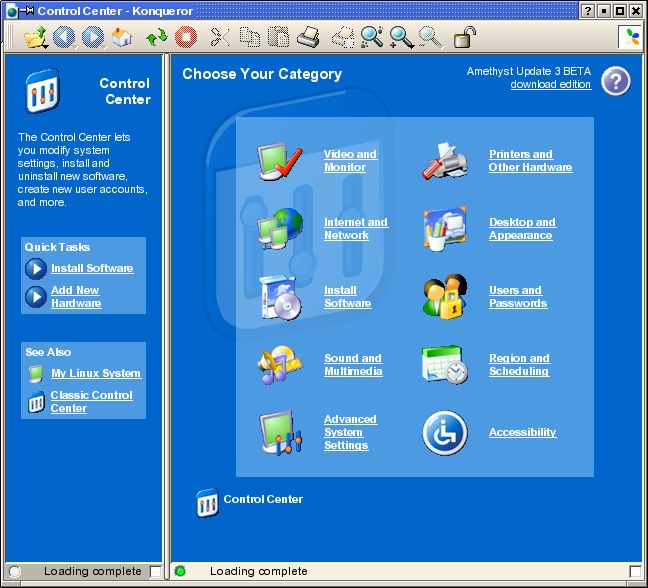
Task: Click the Copy toolbar icon
Action: click(250, 37)
